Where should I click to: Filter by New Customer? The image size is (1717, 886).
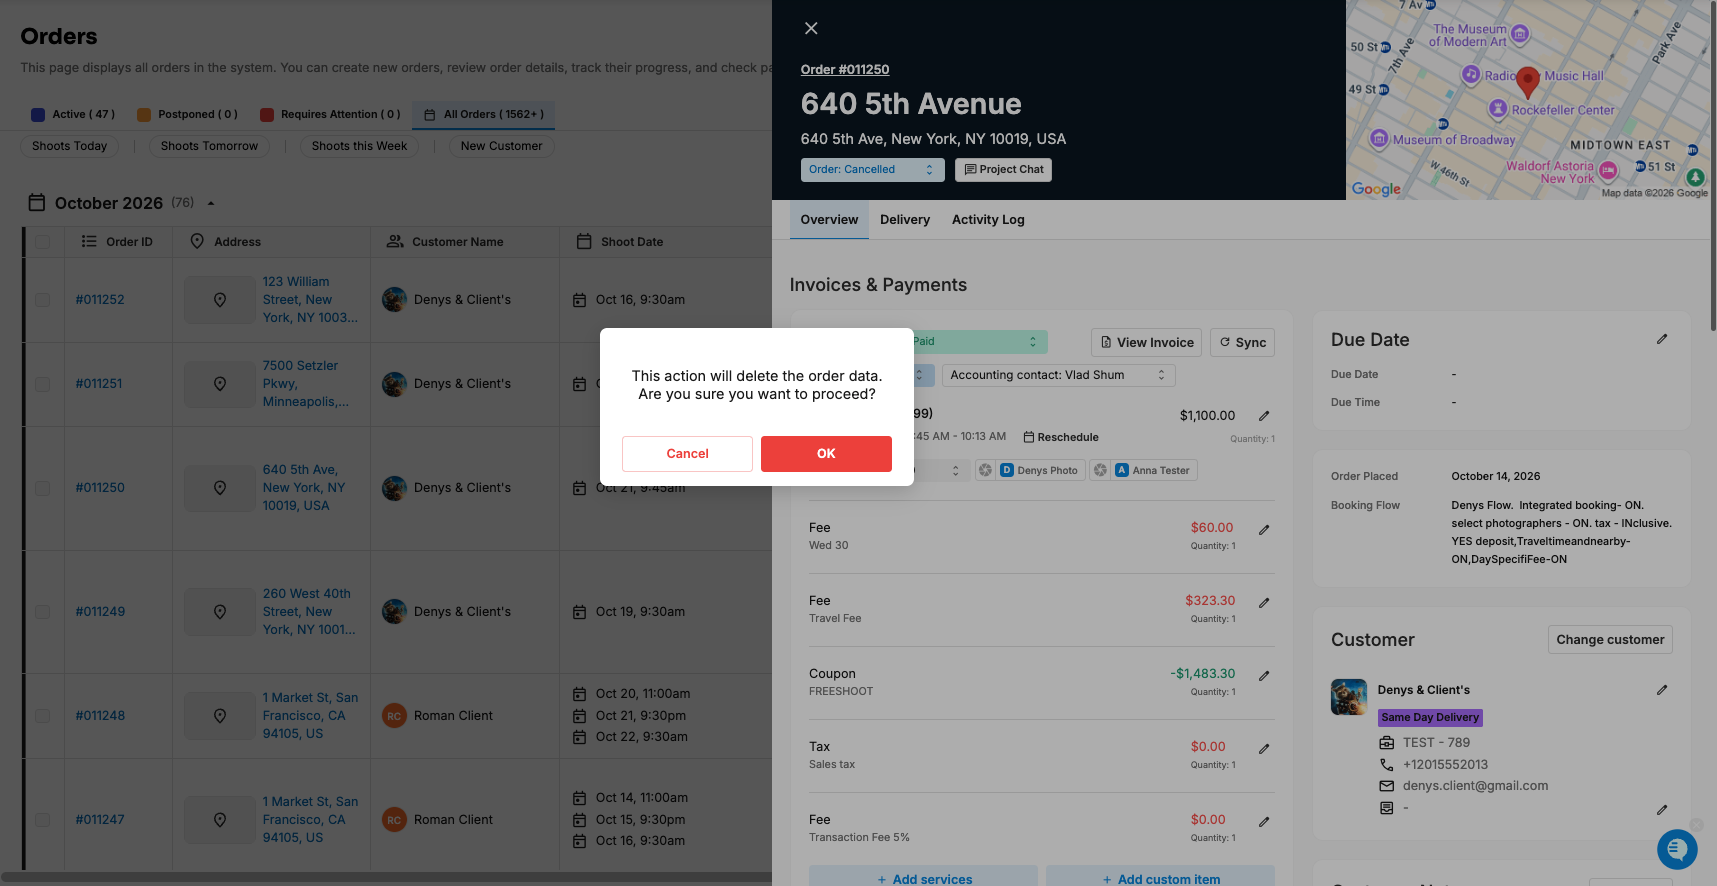(x=501, y=146)
